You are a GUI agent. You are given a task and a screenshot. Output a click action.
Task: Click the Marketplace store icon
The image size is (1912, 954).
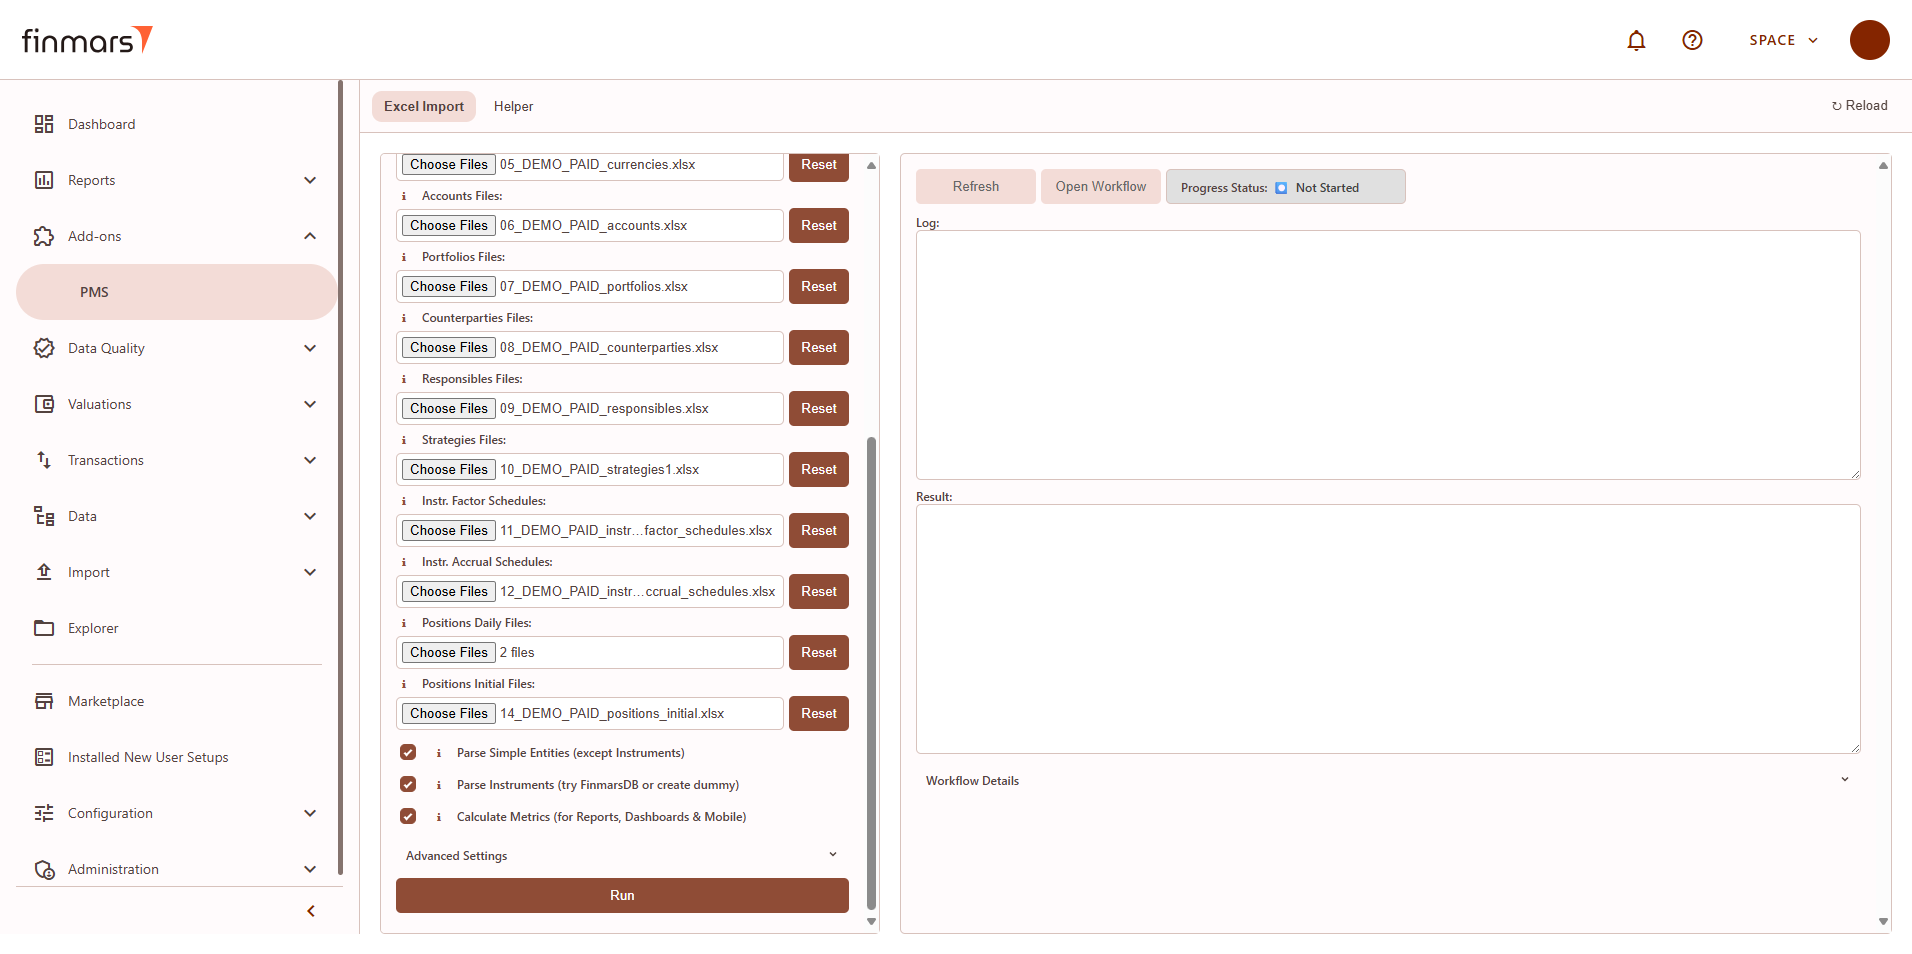point(44,701)
